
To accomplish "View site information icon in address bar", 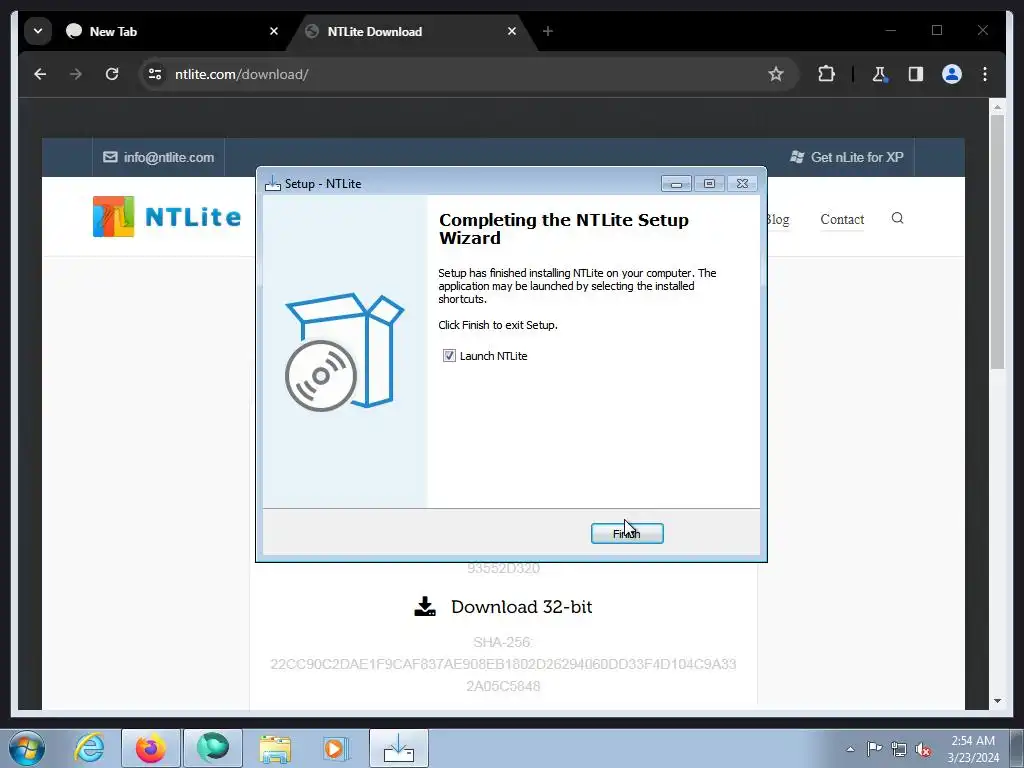I will [155, 74].
